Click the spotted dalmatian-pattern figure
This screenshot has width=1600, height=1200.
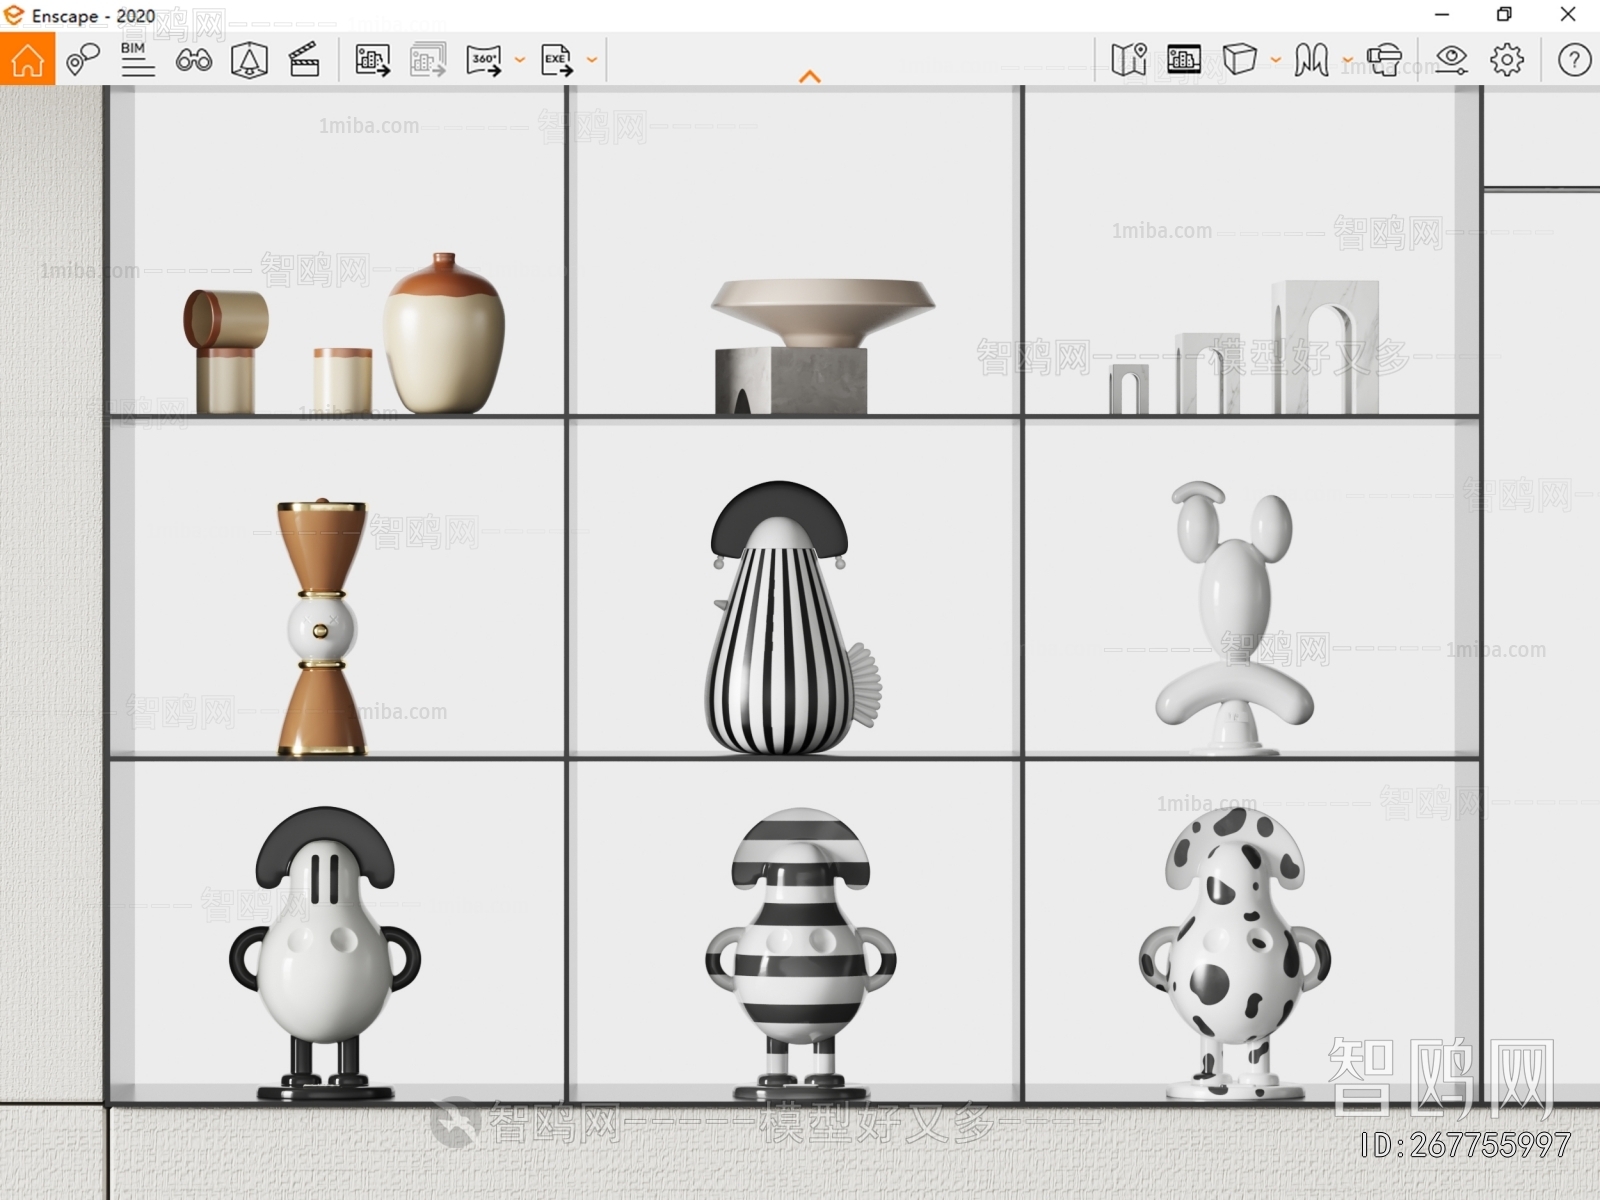pyautogui.click(x=1234, y=953)
